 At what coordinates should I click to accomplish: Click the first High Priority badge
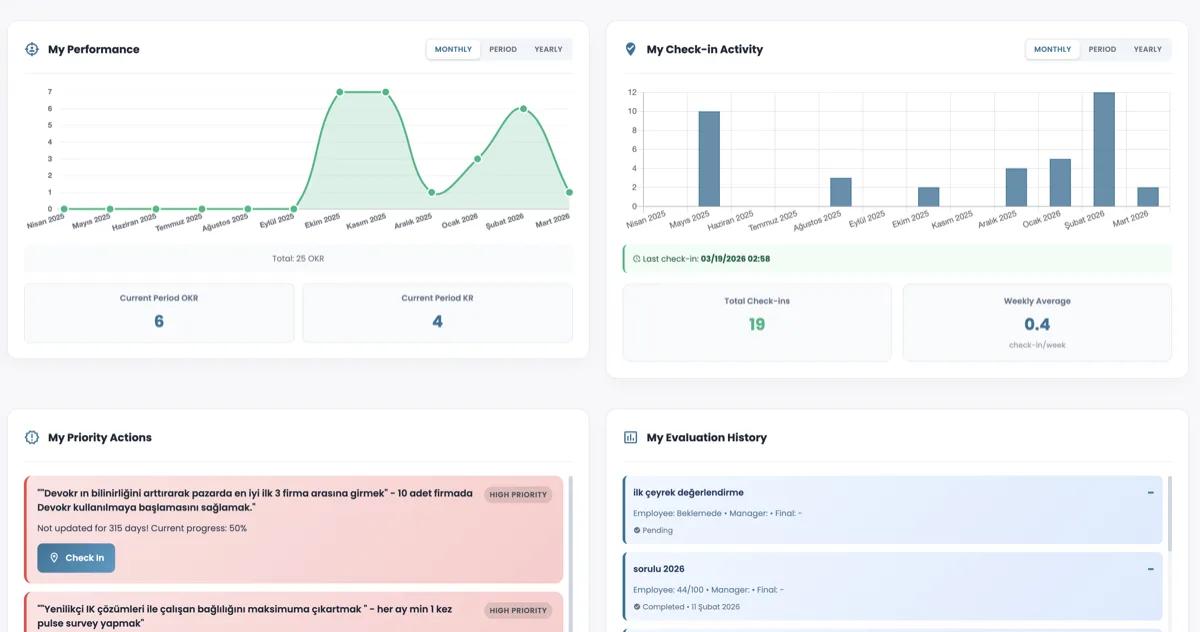click(517, 494)
